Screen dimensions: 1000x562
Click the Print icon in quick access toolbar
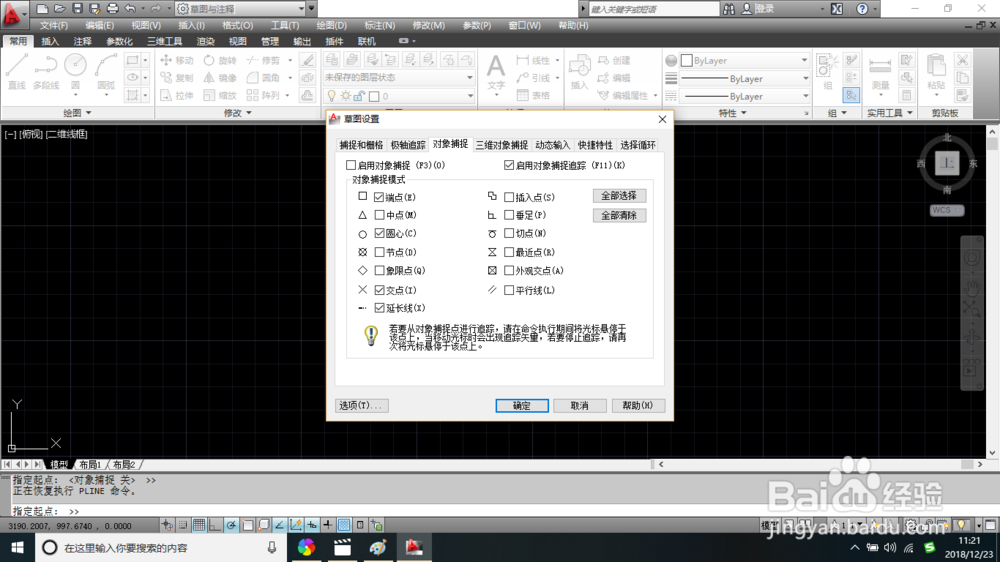[112, 8]
